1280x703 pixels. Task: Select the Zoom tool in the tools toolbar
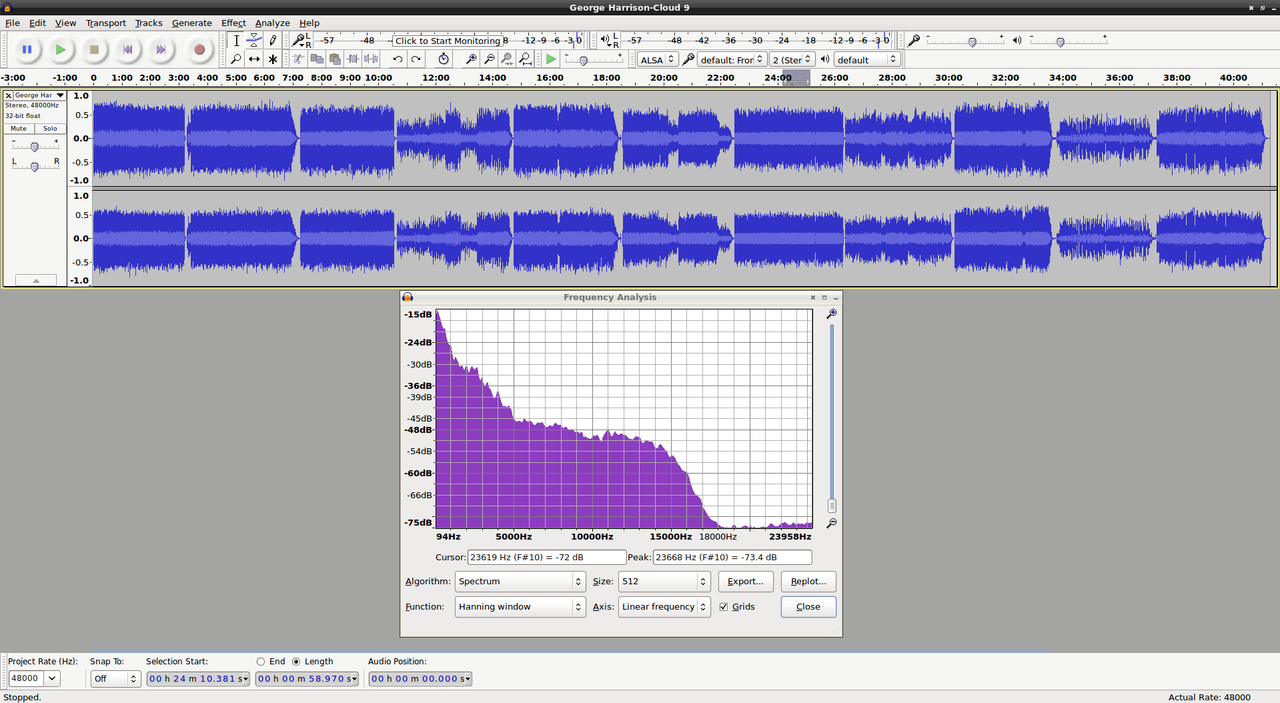[236, 59]
